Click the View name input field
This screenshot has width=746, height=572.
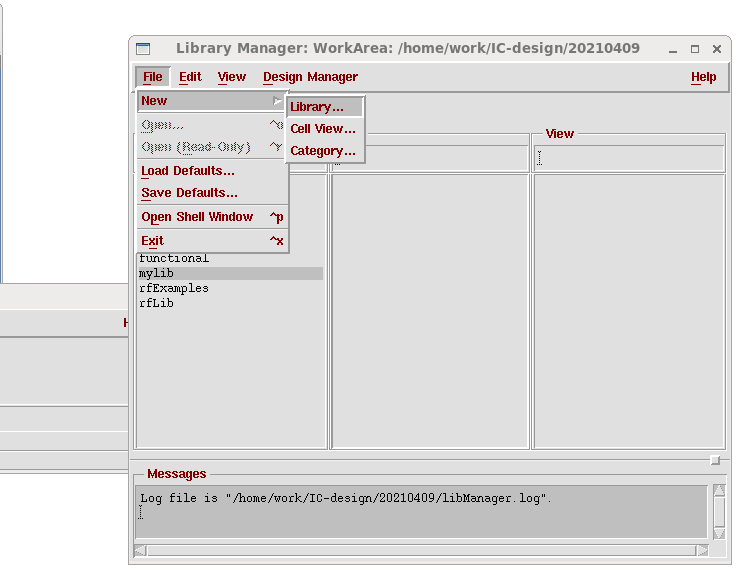628,158
